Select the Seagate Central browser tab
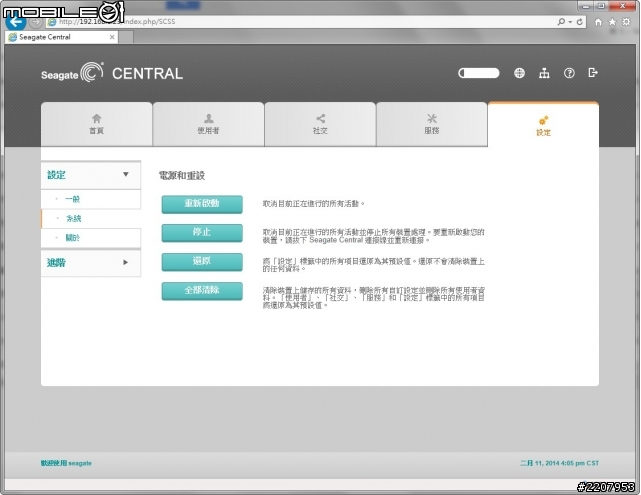 (x=61, y=37)
